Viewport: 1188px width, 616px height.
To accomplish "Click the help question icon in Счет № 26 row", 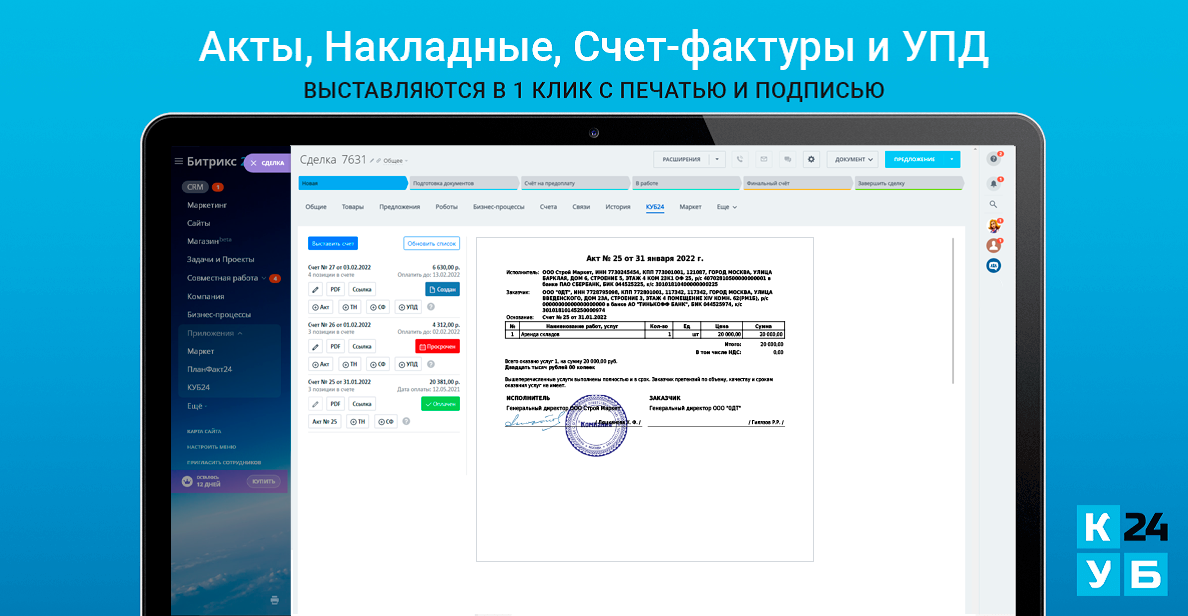I will click(x=430, y=364).
